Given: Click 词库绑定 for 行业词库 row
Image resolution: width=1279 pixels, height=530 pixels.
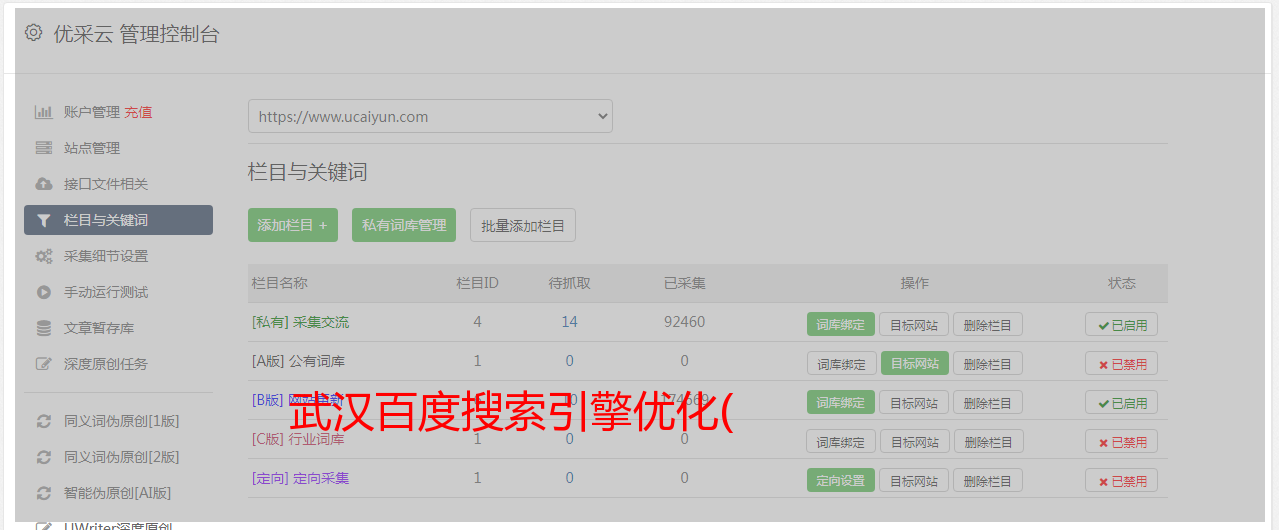Looking at the screenshot, I should pyautogui.click(x=841, y=441).
